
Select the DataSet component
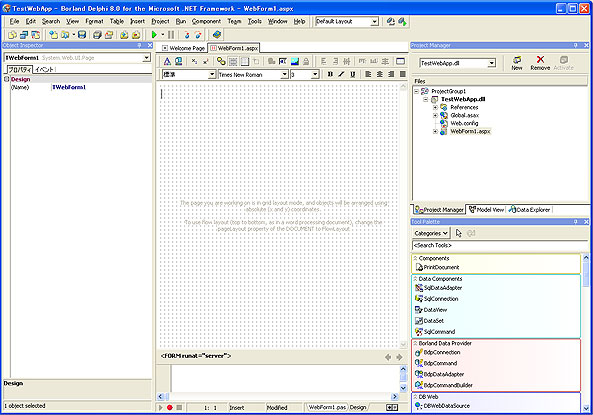[x=429, y=321]
